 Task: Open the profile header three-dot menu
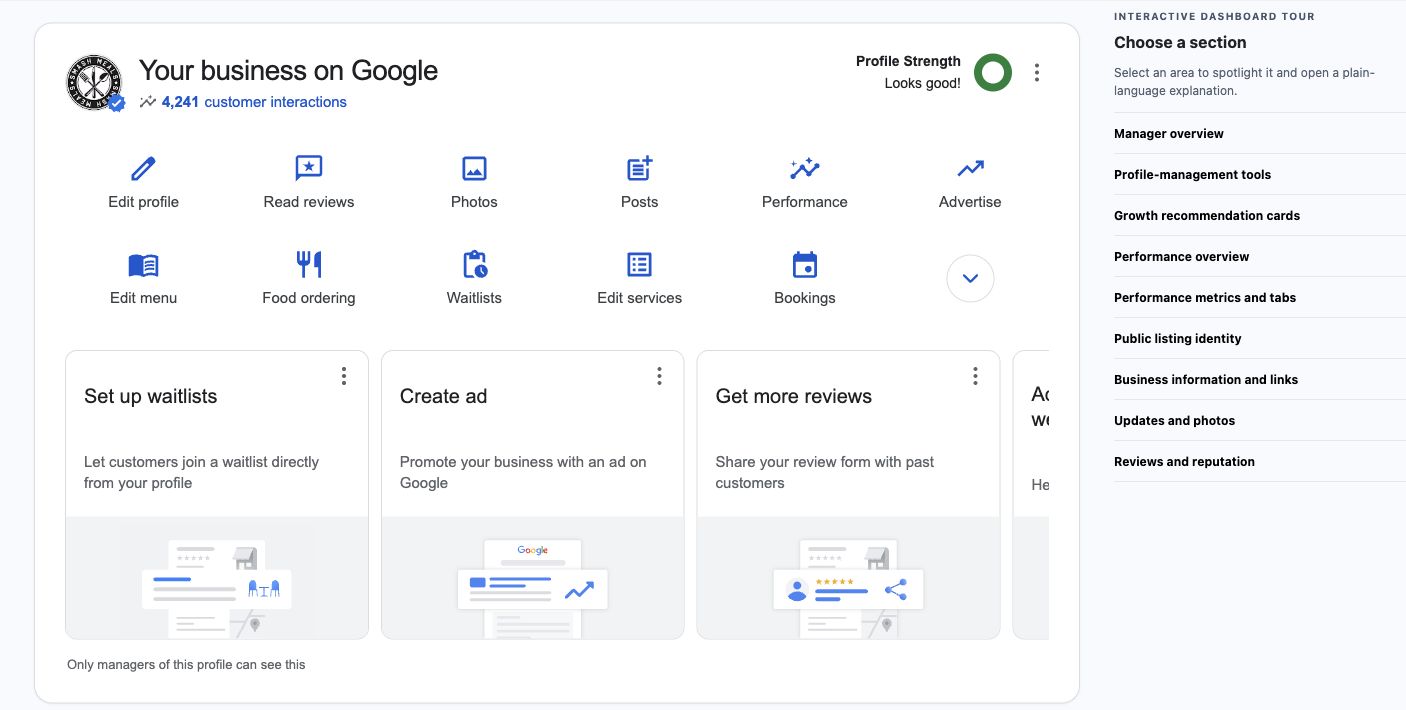click(1037, 72)
